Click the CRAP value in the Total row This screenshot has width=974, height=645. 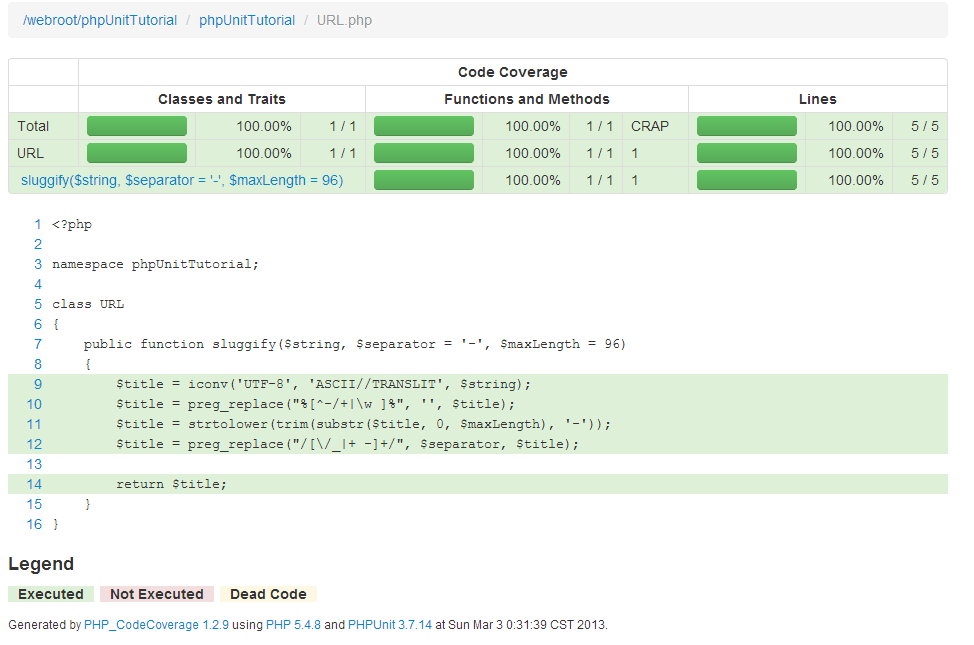pos(647,126)
